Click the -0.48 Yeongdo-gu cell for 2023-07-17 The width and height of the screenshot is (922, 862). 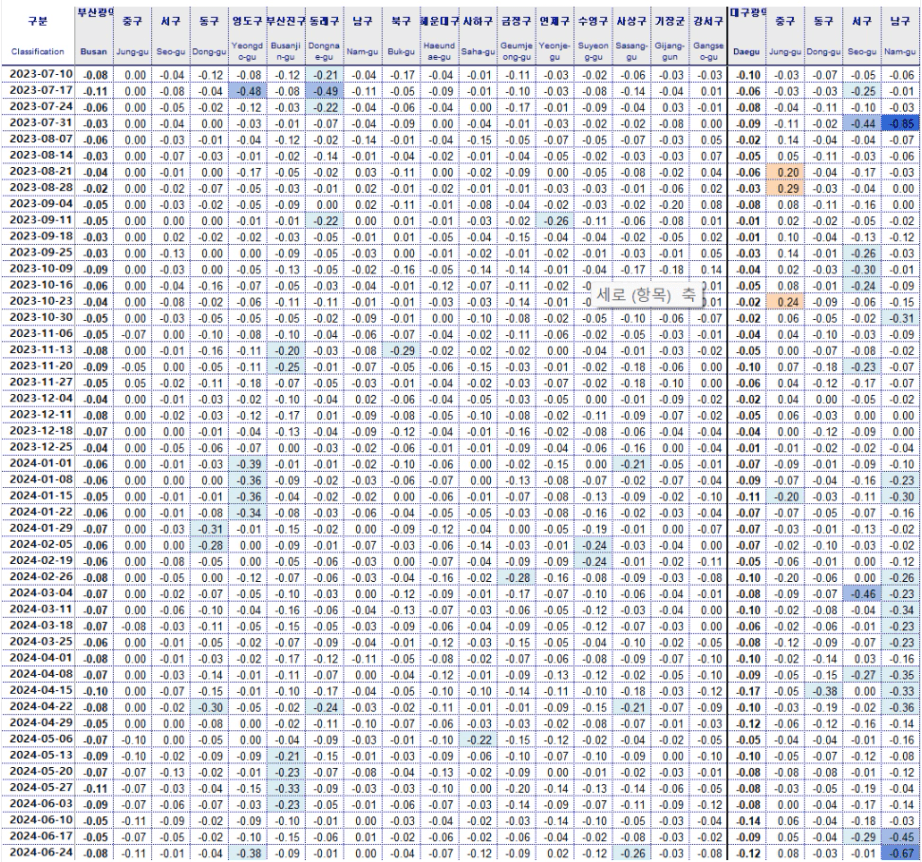(x=247, y=91)
